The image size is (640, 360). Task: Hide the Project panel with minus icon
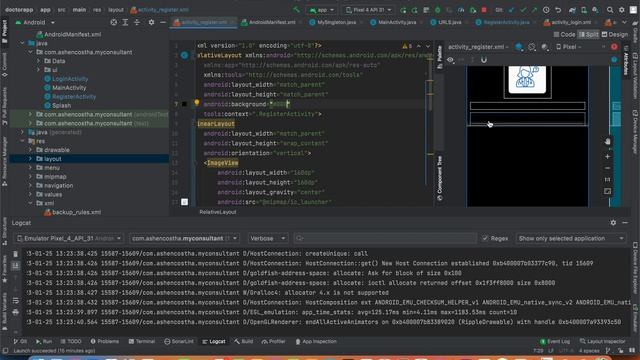[163, 22]
